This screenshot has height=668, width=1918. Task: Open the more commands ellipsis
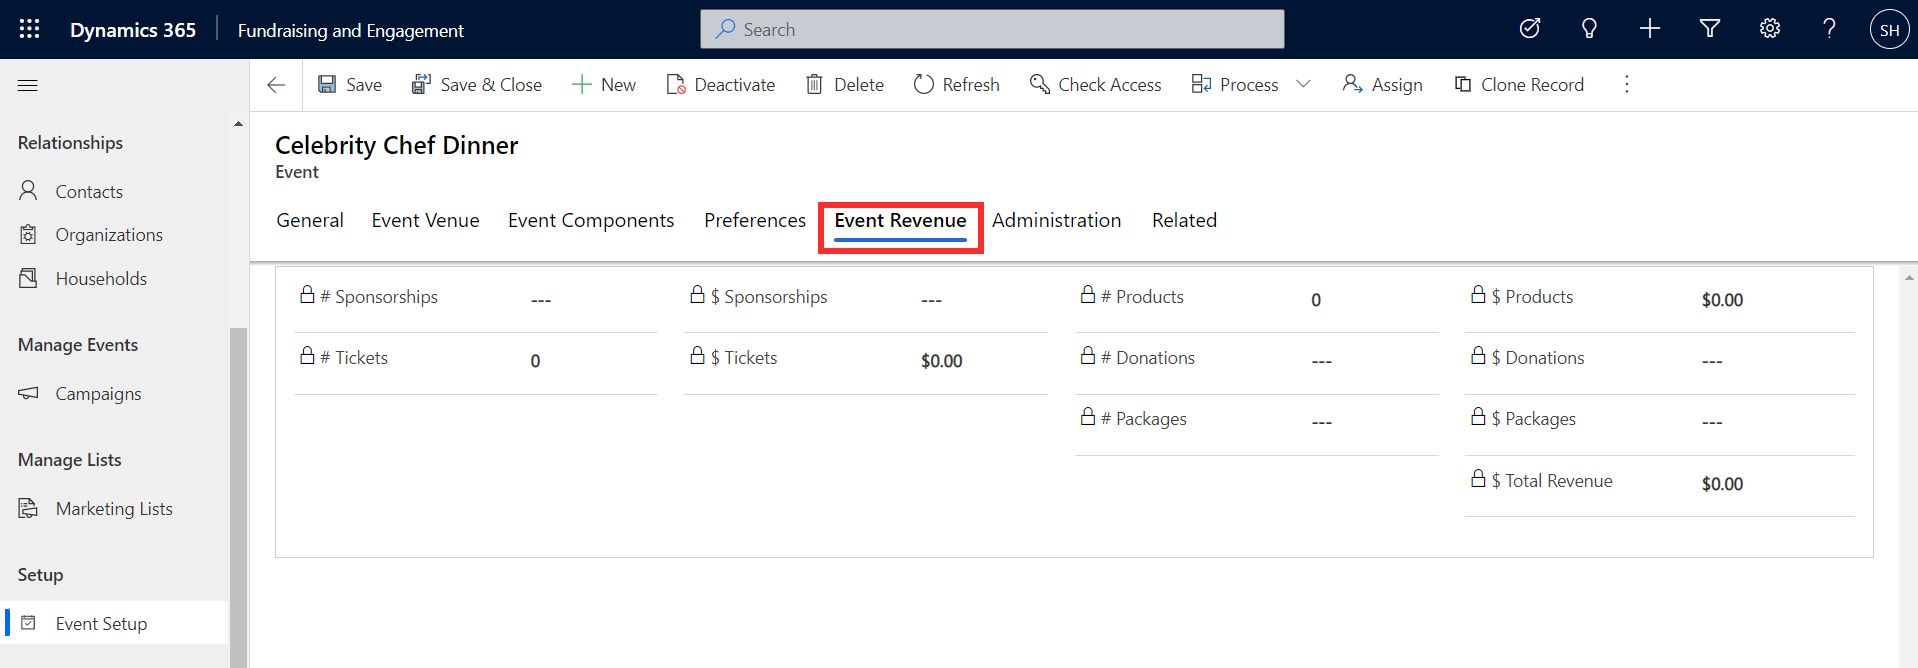[x=1627, y=85]
